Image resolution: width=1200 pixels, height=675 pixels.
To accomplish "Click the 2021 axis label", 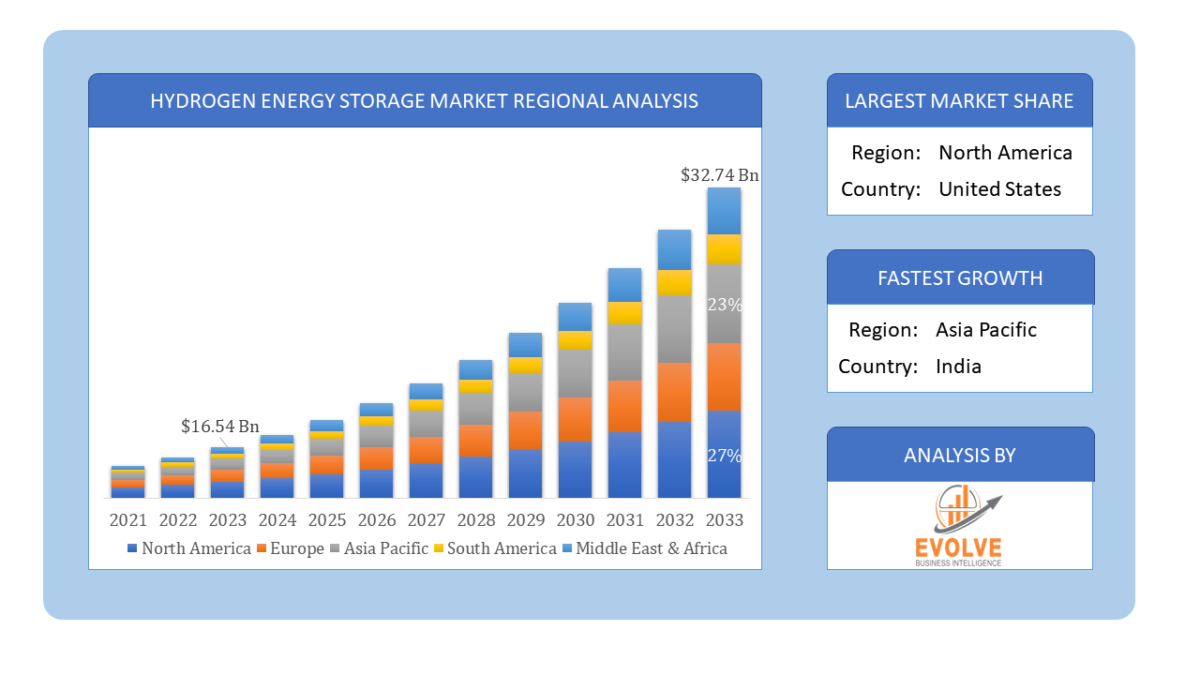I will (128, 521).
